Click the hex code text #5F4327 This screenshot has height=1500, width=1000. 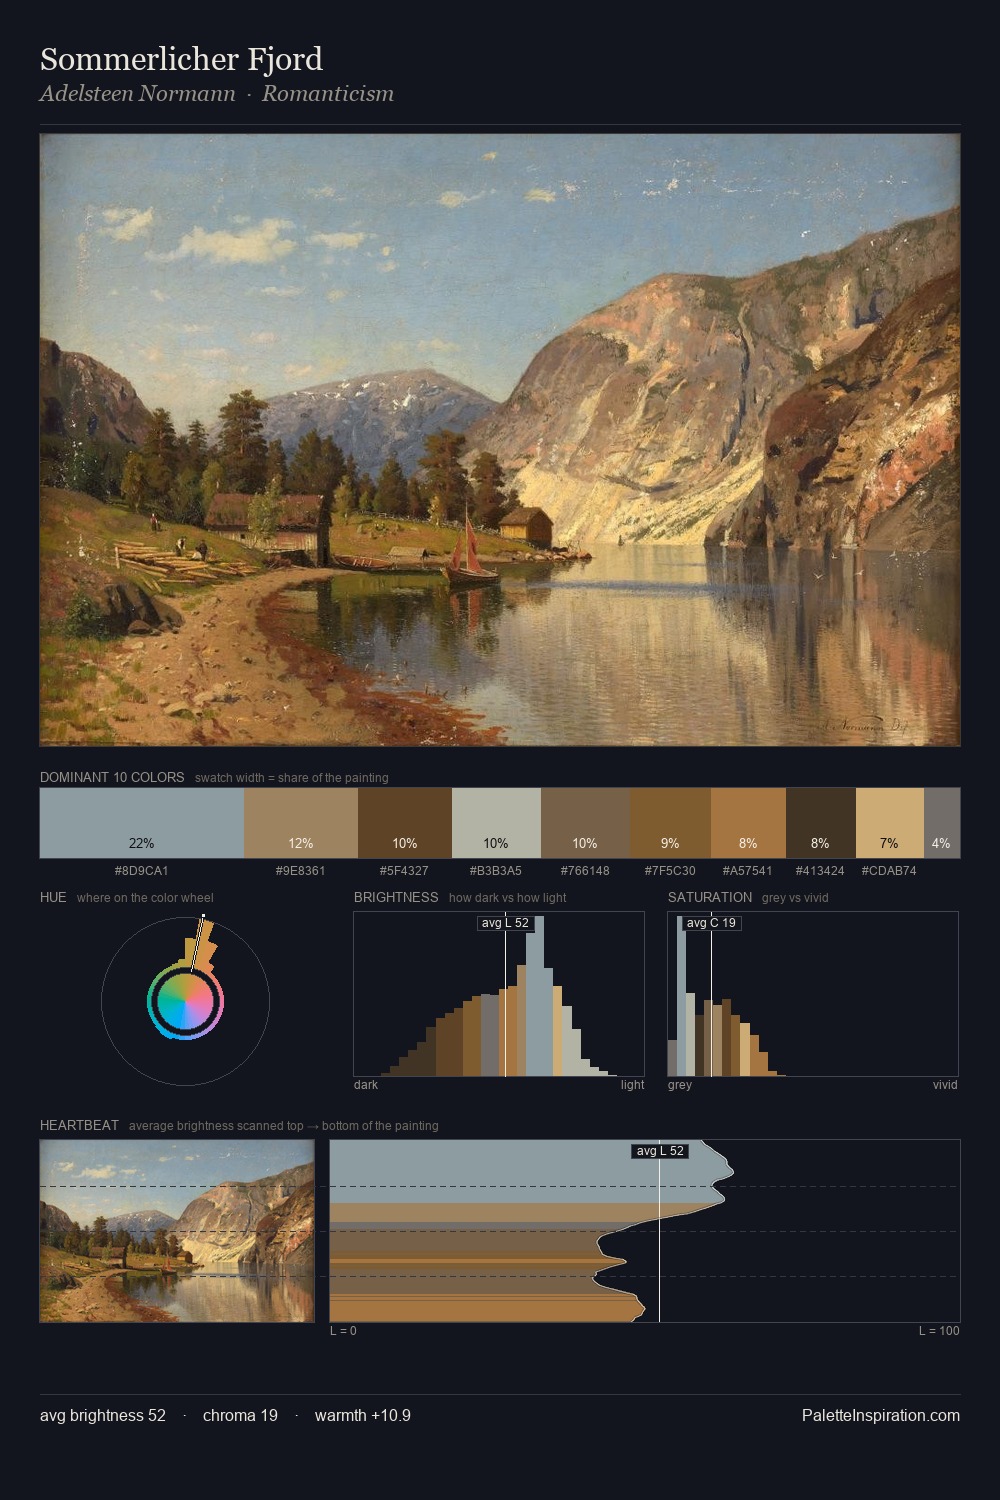tap(405, 871)
